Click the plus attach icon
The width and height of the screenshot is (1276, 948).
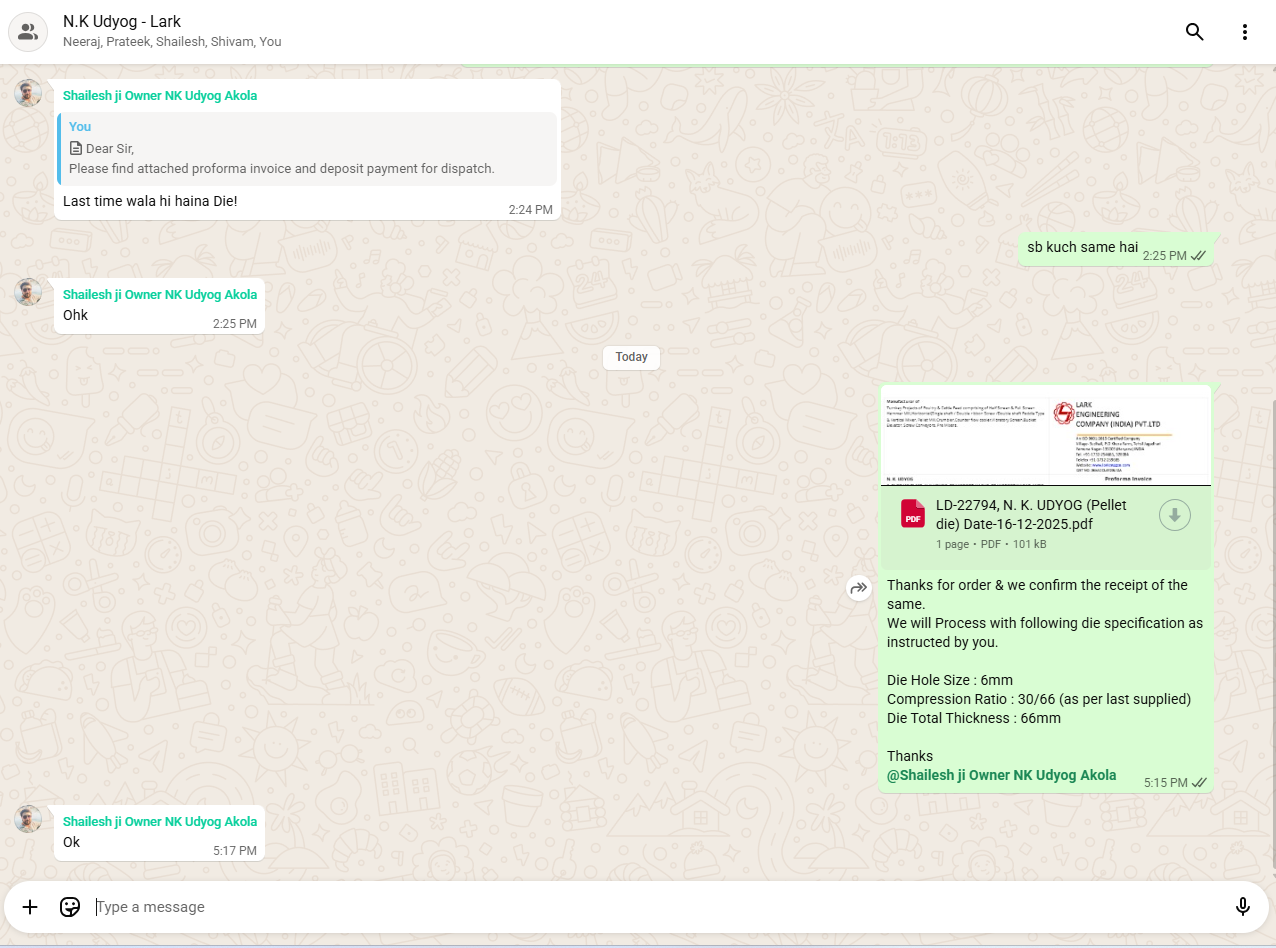click(x=30, y=907)
